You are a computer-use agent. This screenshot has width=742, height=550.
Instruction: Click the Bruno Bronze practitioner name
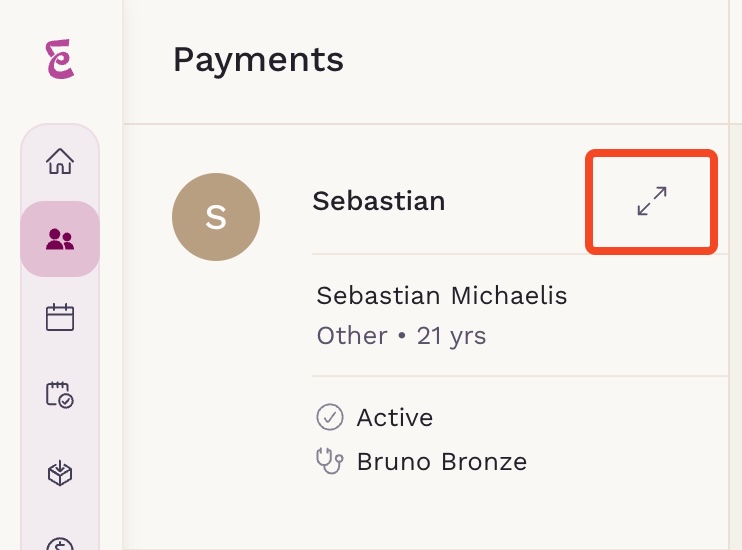tap(442, 461)
